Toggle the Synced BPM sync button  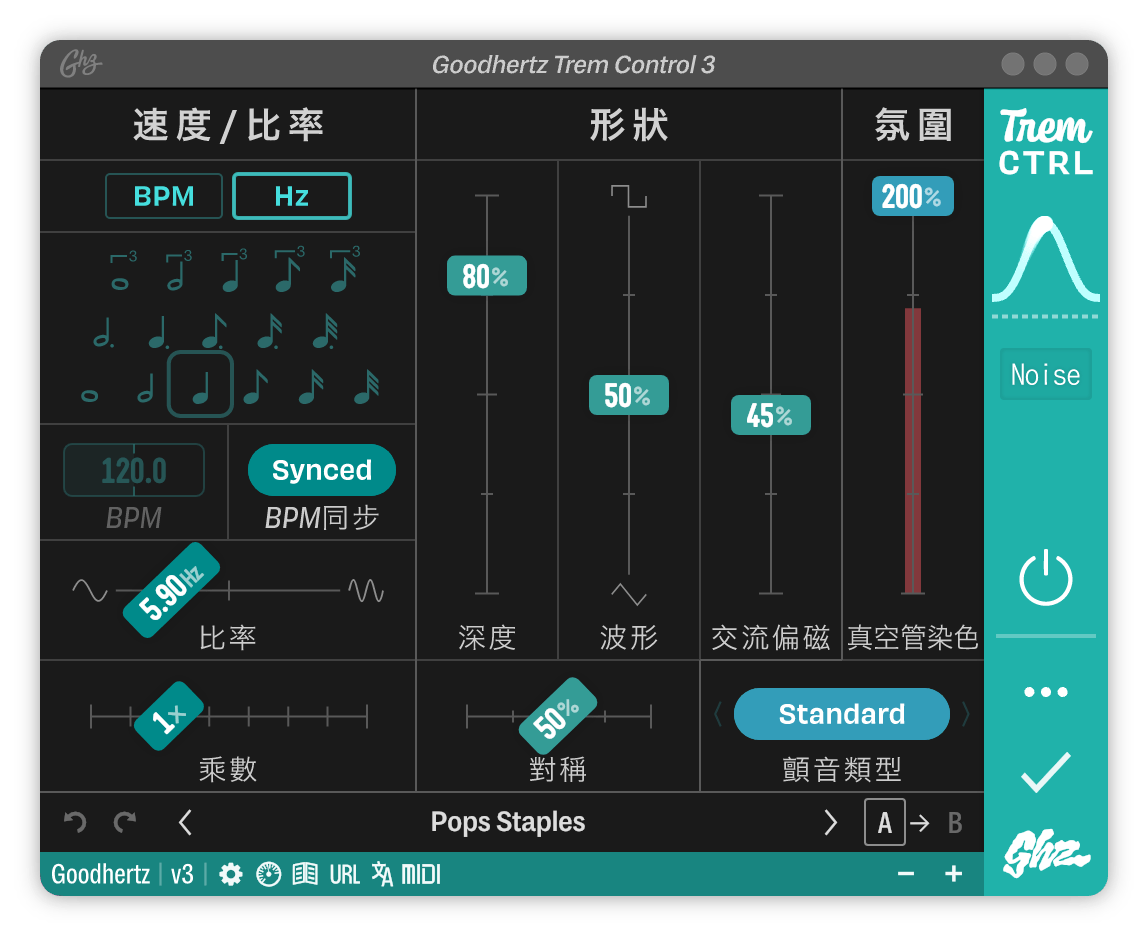[x=322, y=470]
